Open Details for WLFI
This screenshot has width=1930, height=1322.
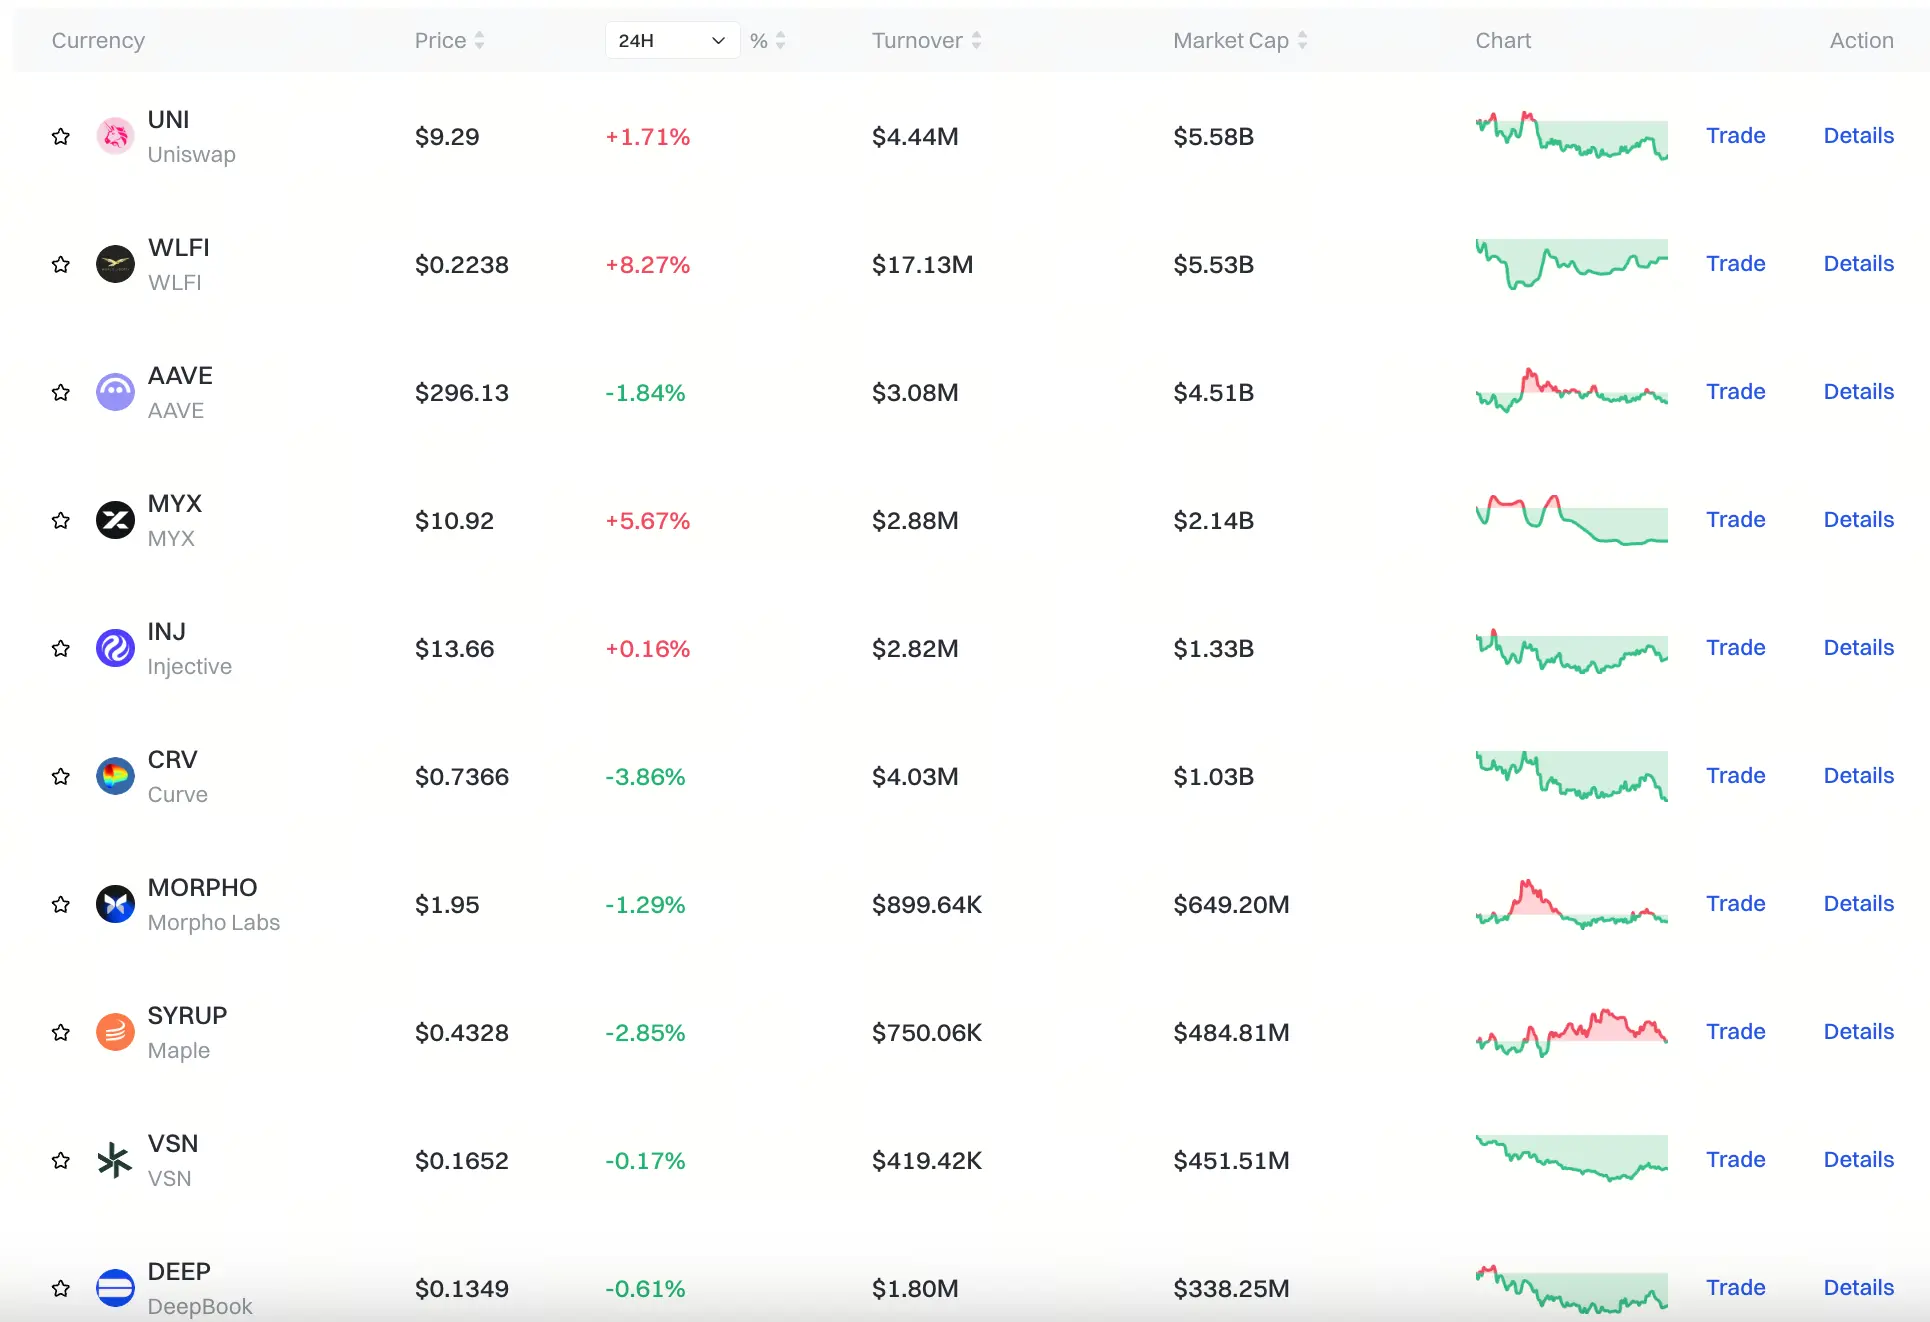click(x=1858, y=264)
